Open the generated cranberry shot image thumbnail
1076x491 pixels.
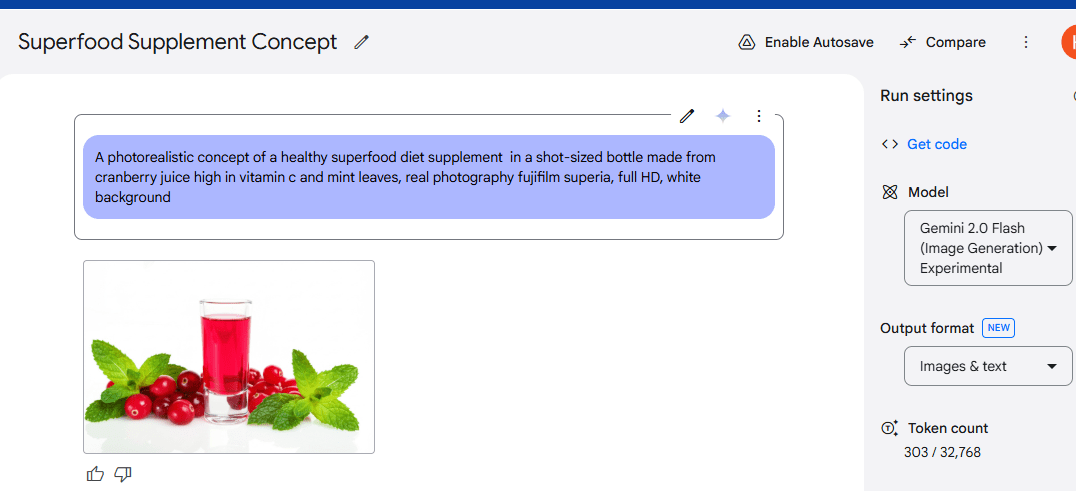coord(229,357)
